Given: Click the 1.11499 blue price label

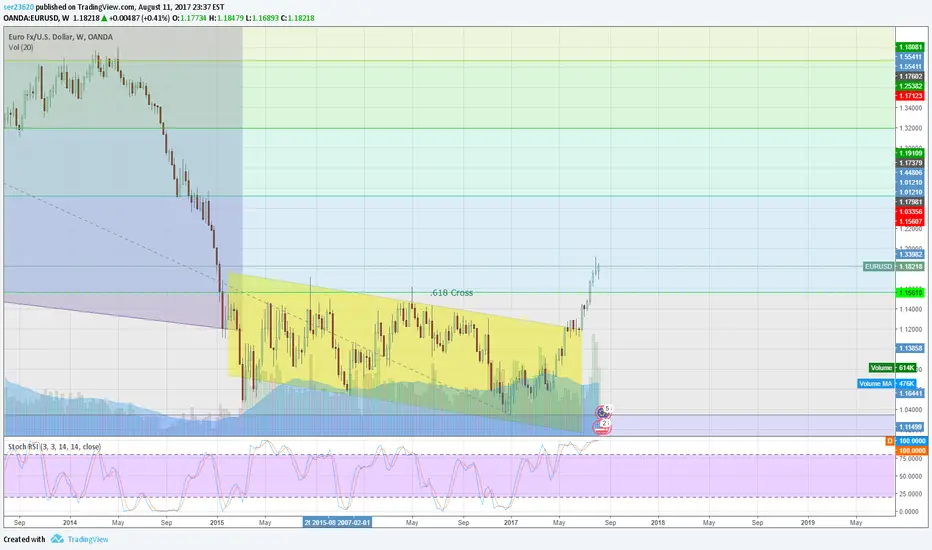Looking at the screenshot, I should [910, 427].
